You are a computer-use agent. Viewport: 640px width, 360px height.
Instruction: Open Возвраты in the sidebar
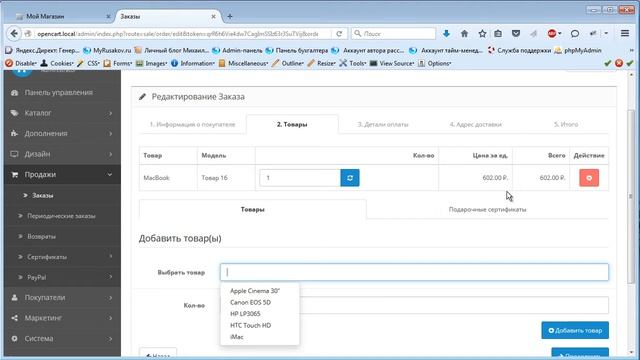coord(62,236)
